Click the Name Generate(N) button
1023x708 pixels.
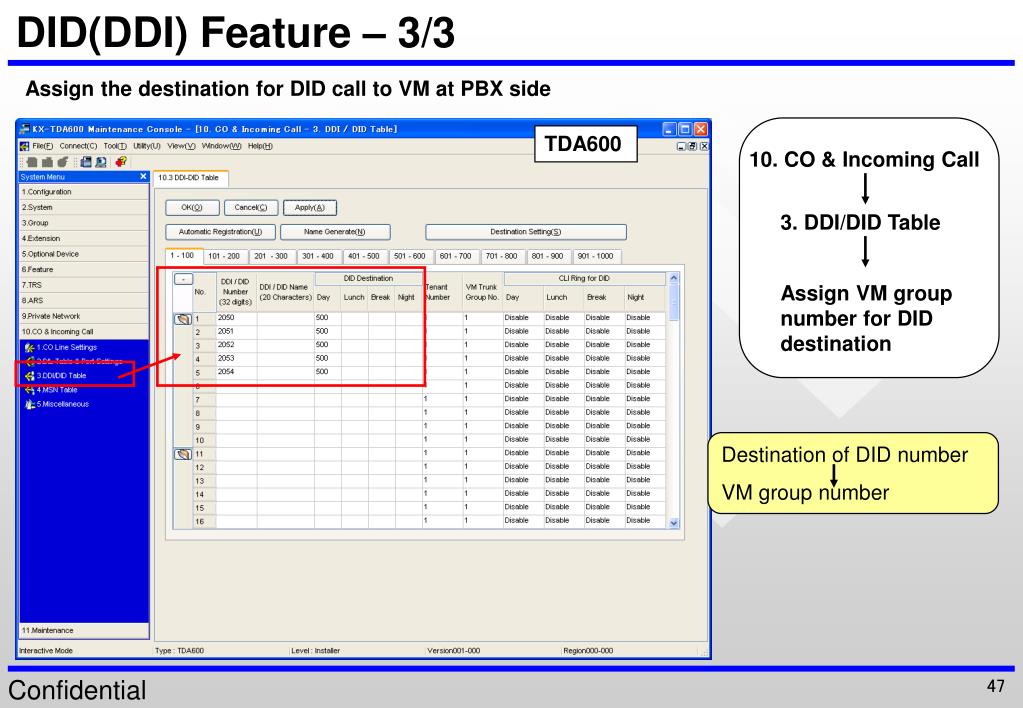335,232
